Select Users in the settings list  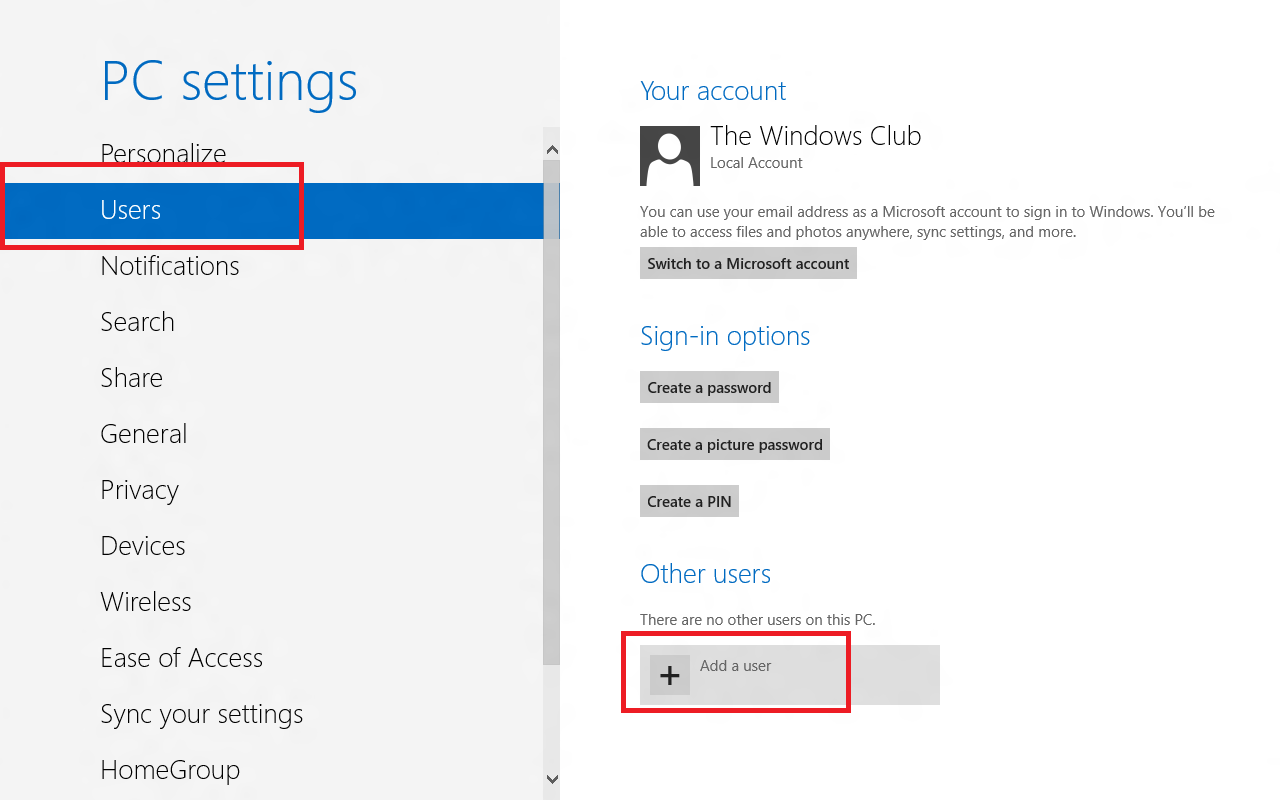click(x=131, y=210)
